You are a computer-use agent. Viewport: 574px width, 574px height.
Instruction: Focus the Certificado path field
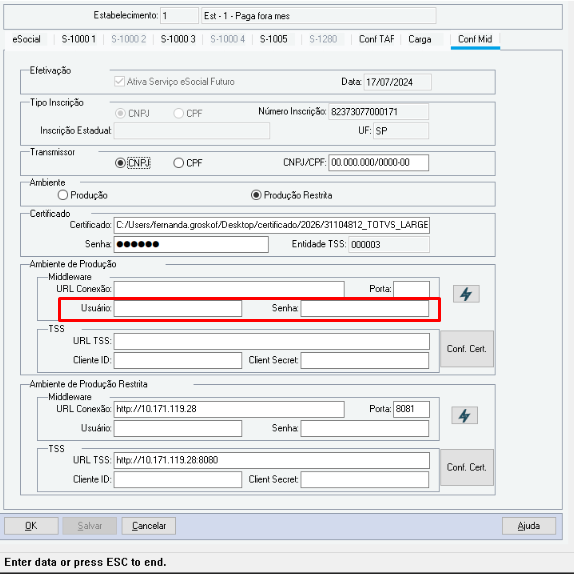click(272, 225)
